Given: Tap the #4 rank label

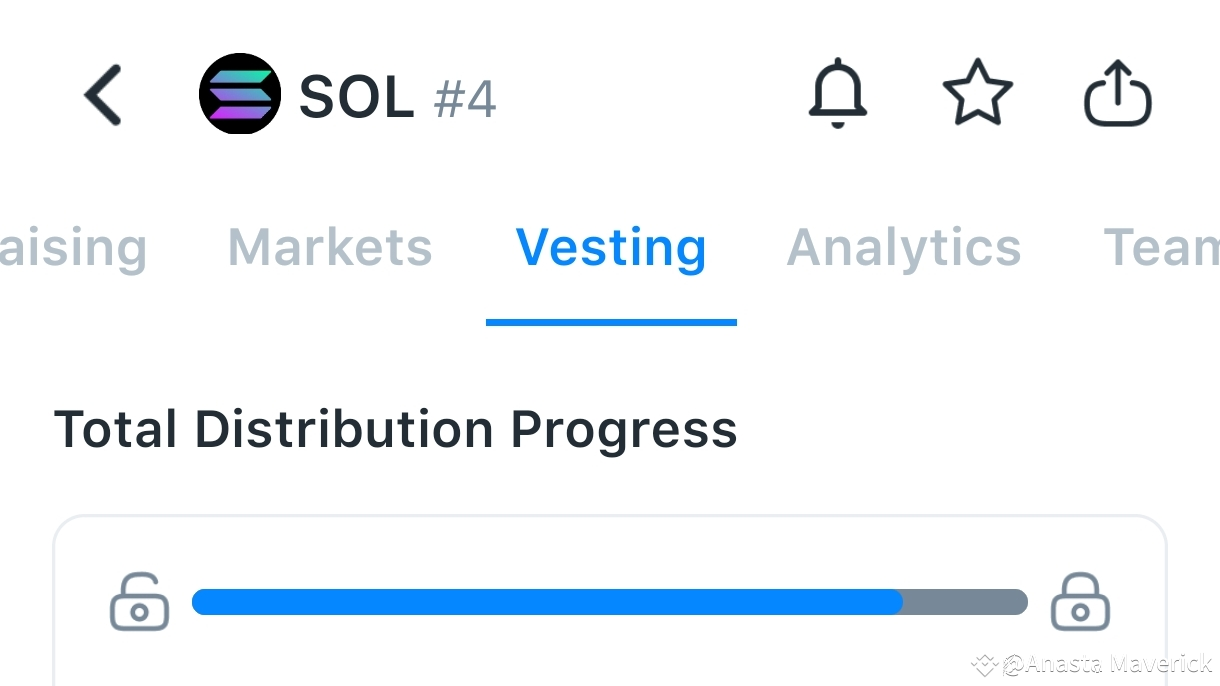Looking at the screenshot, I should tap(465, 100).
